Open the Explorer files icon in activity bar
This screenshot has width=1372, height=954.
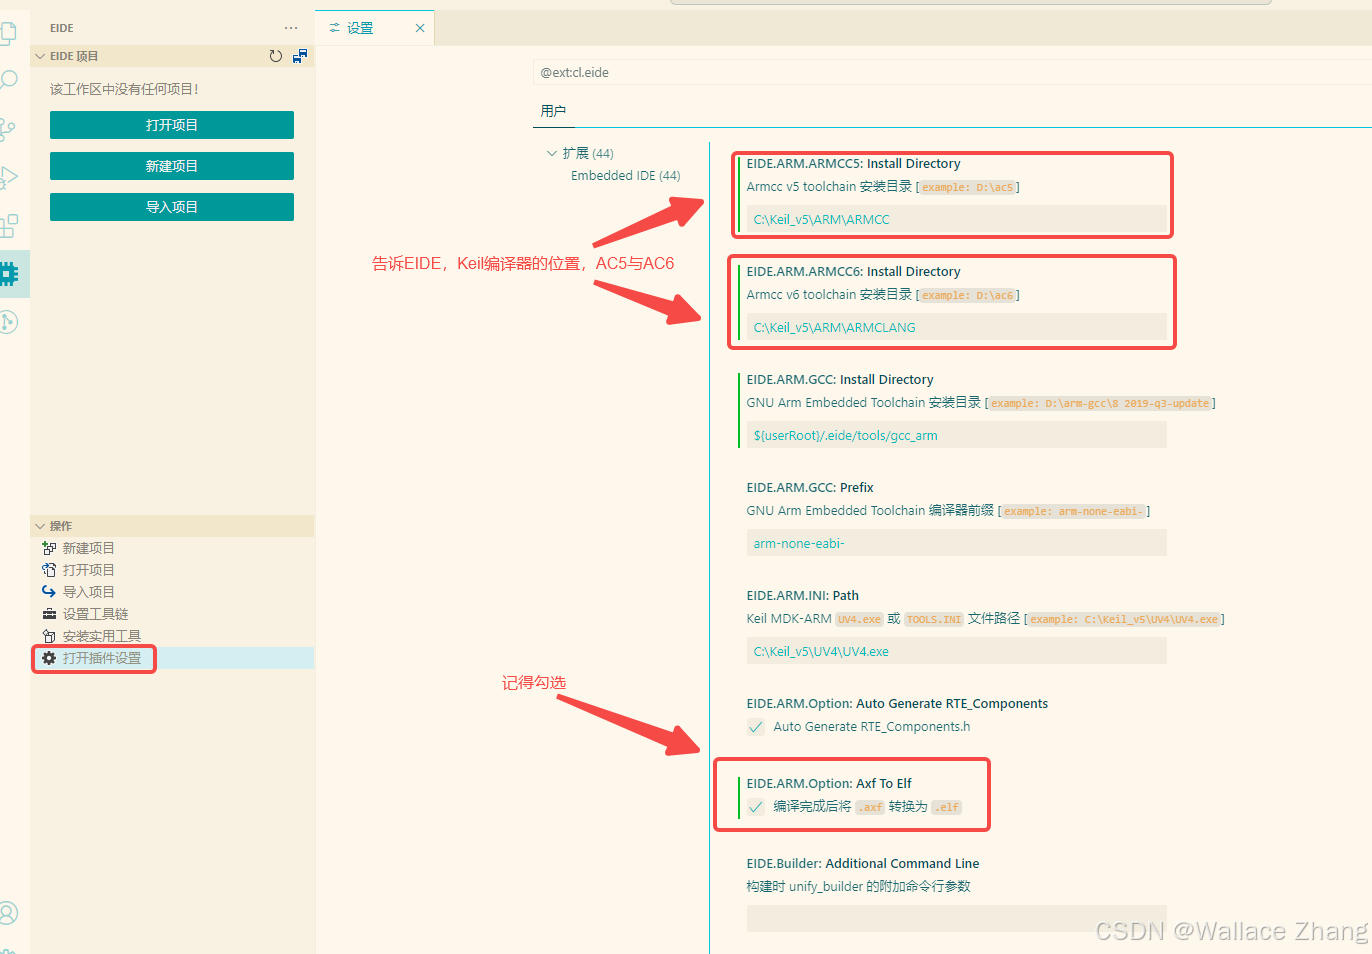click(x=8, y=33)
